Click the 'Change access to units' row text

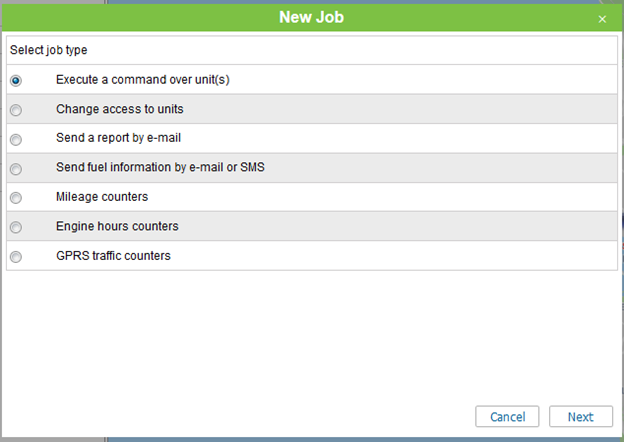point(119,109)
